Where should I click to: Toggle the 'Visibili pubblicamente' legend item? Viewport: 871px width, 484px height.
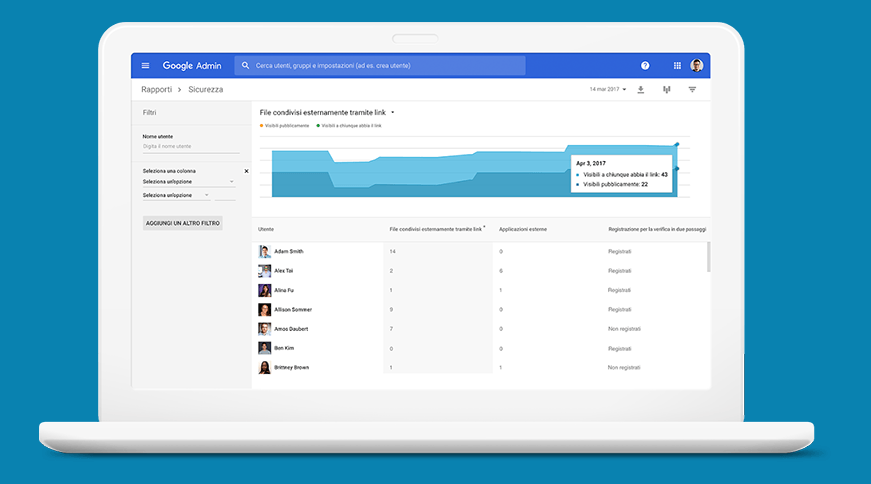click(x=285, y=126)
